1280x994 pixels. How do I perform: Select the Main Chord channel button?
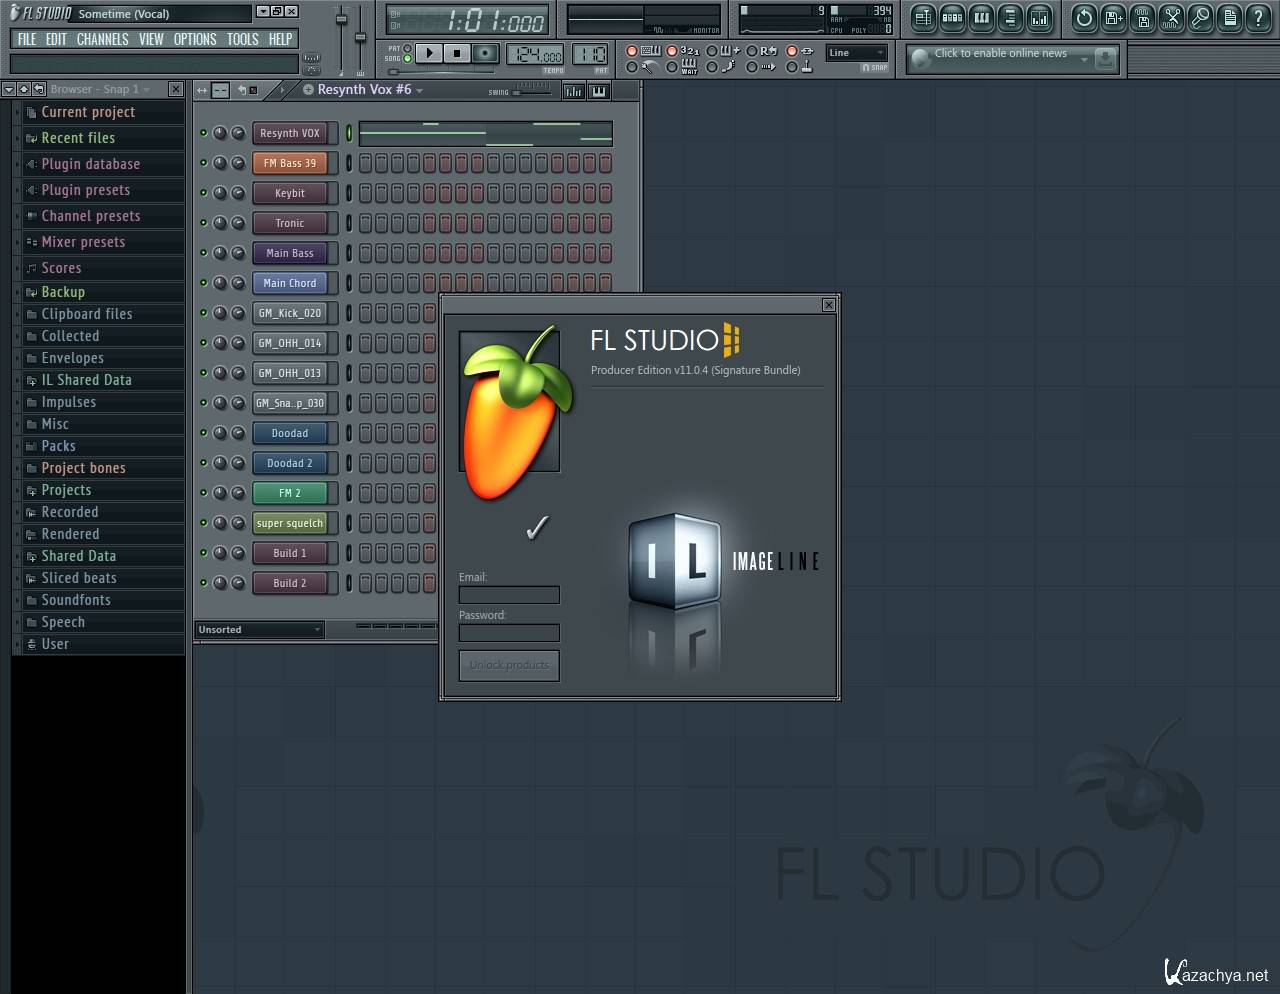pos(290,283)
